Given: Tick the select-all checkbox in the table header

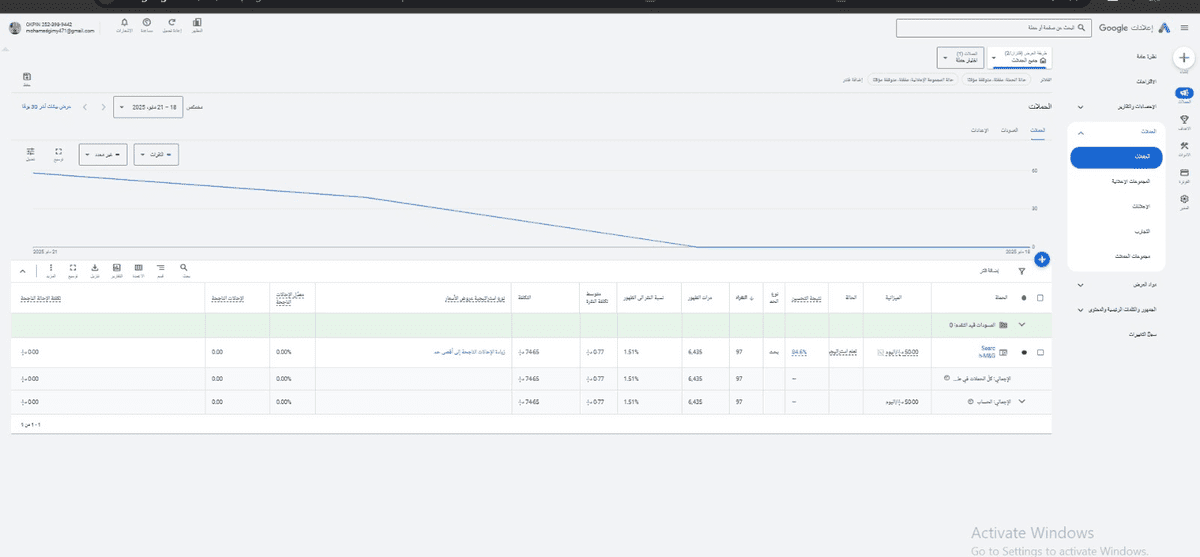Looking at the screenshot, I should pos(1041,298).
